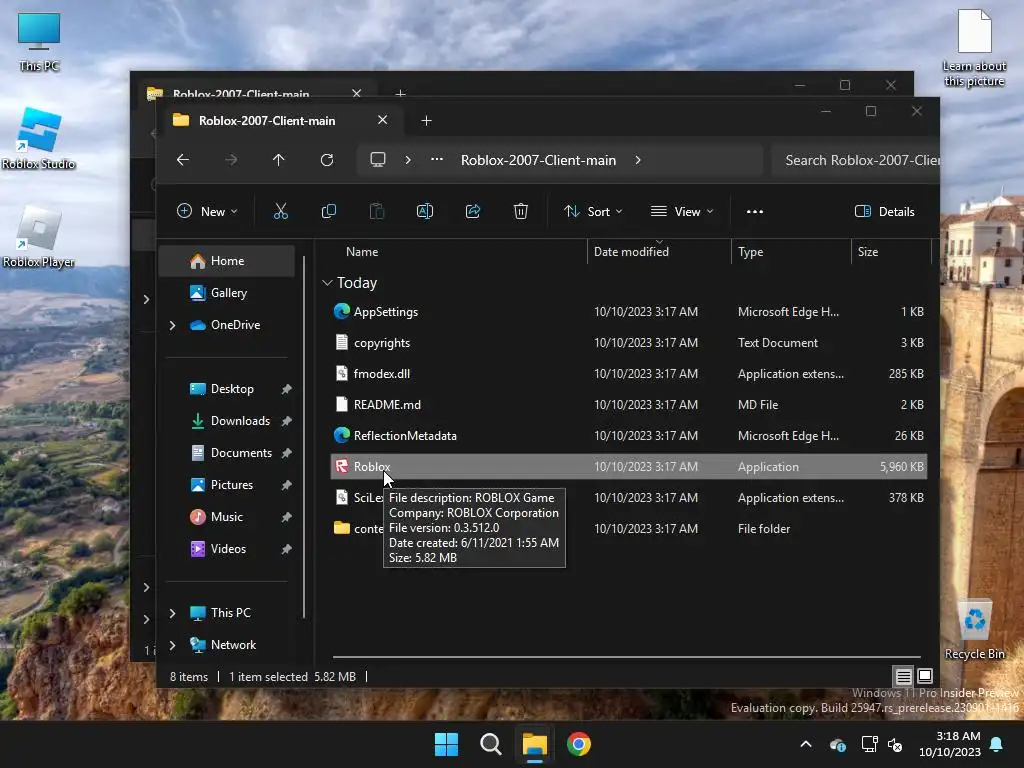
Task: Select This PC desktop icon
Action: pos(39,41)
